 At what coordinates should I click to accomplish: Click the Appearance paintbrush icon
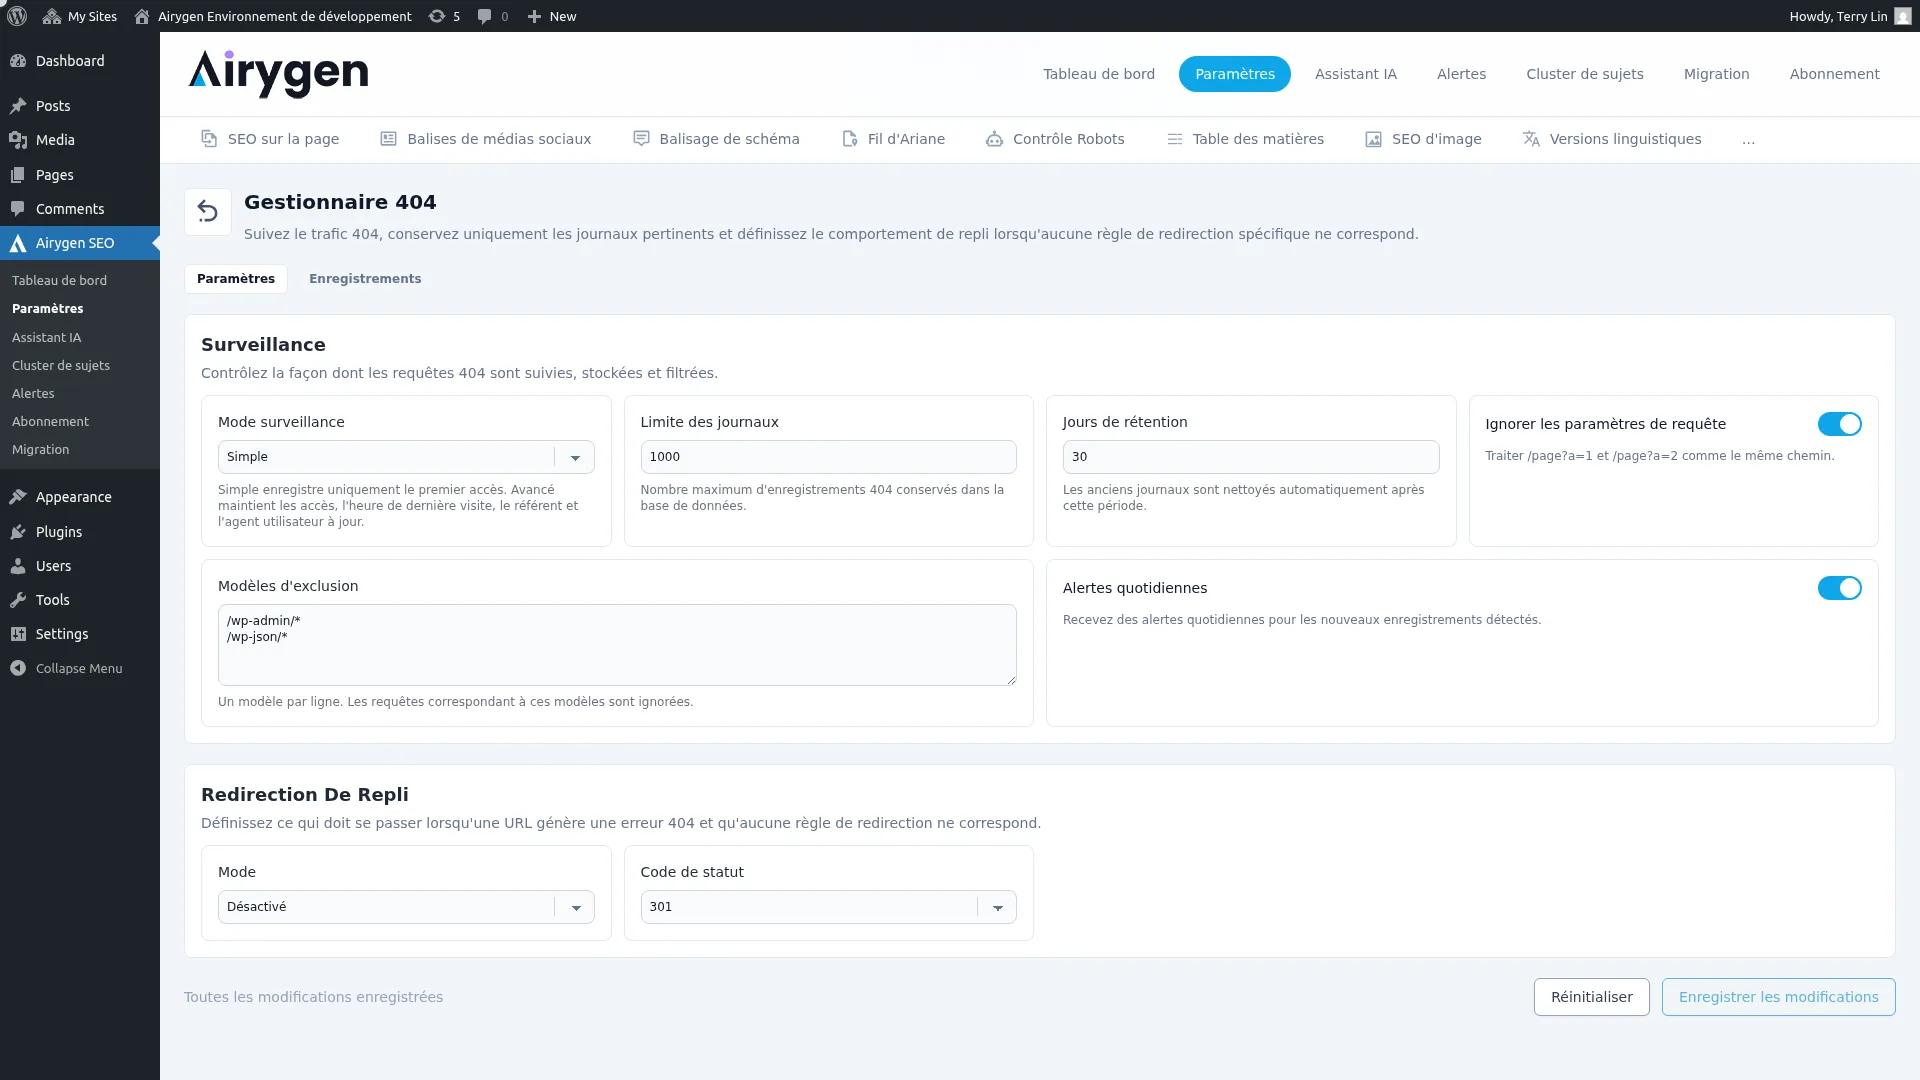click(18, 497)
